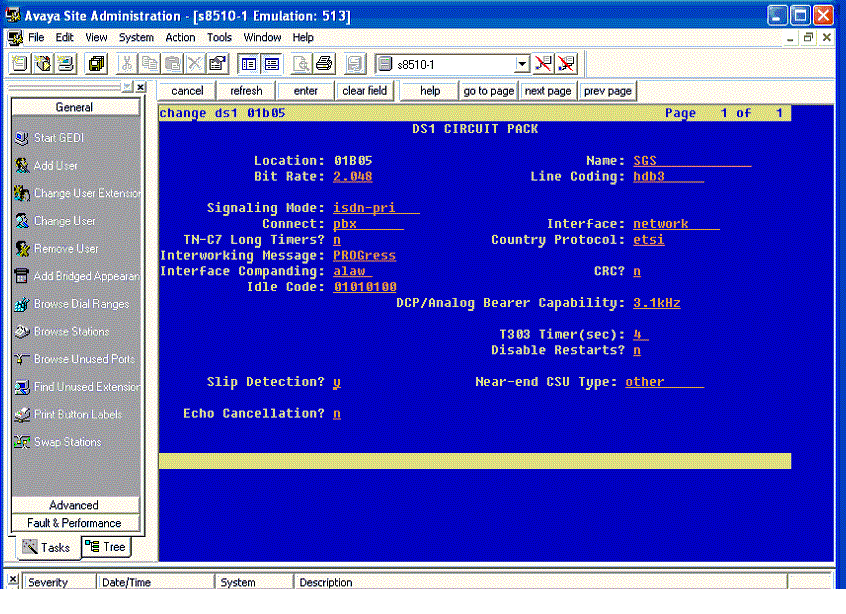Open Browse Stations from General tasks
Viewport: 846px width, 614px height.
tap(71, 332)
